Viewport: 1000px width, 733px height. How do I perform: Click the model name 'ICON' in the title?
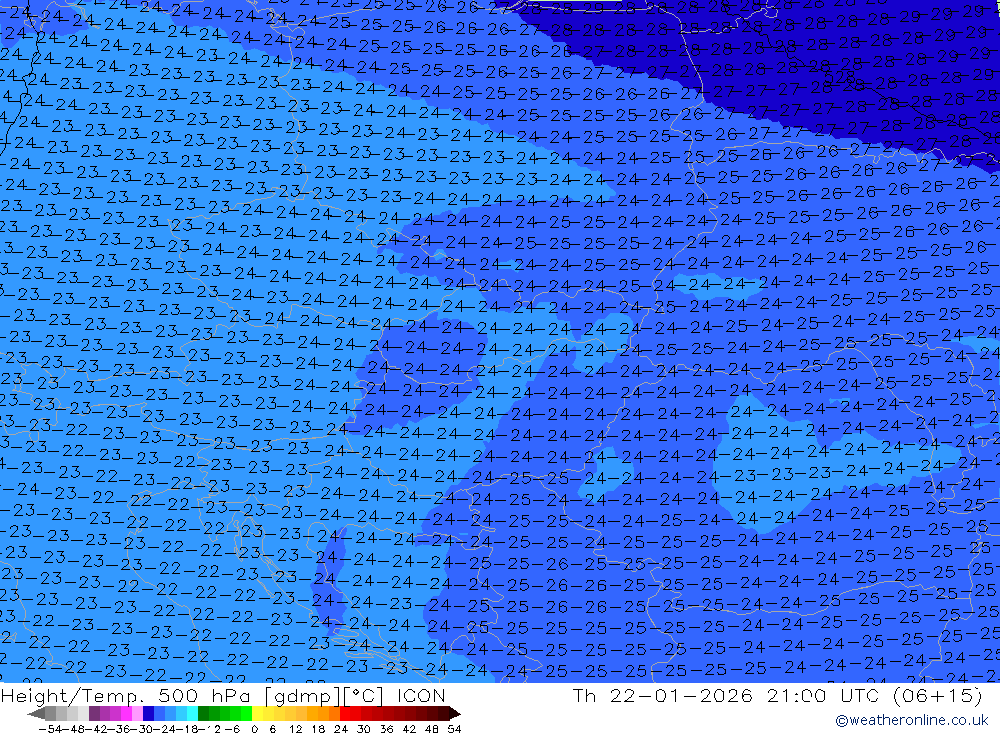pos(421,695)
